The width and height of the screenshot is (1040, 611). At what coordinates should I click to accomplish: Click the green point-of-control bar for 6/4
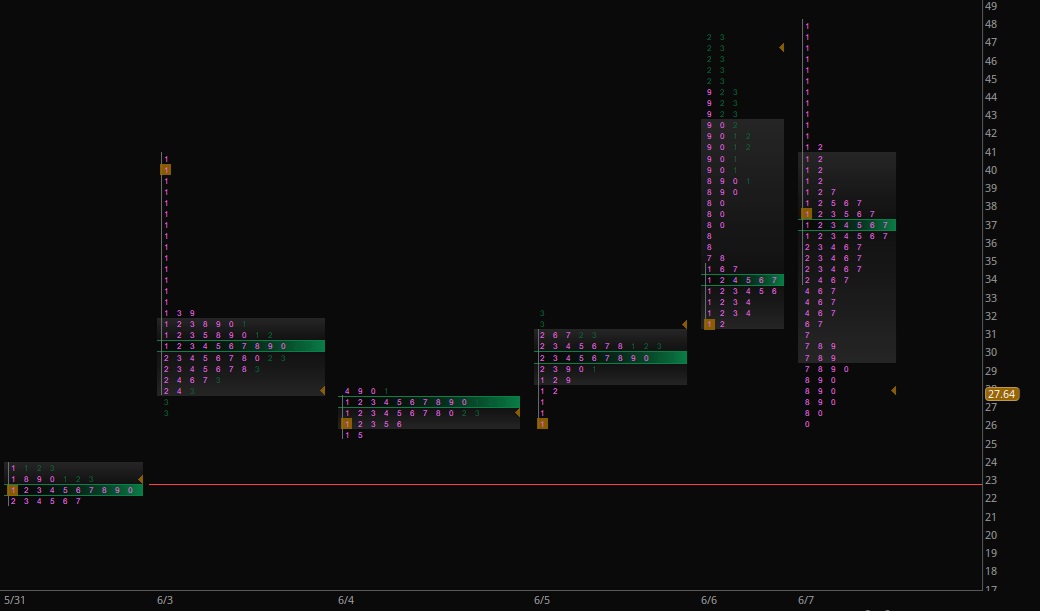coord(429,402)
